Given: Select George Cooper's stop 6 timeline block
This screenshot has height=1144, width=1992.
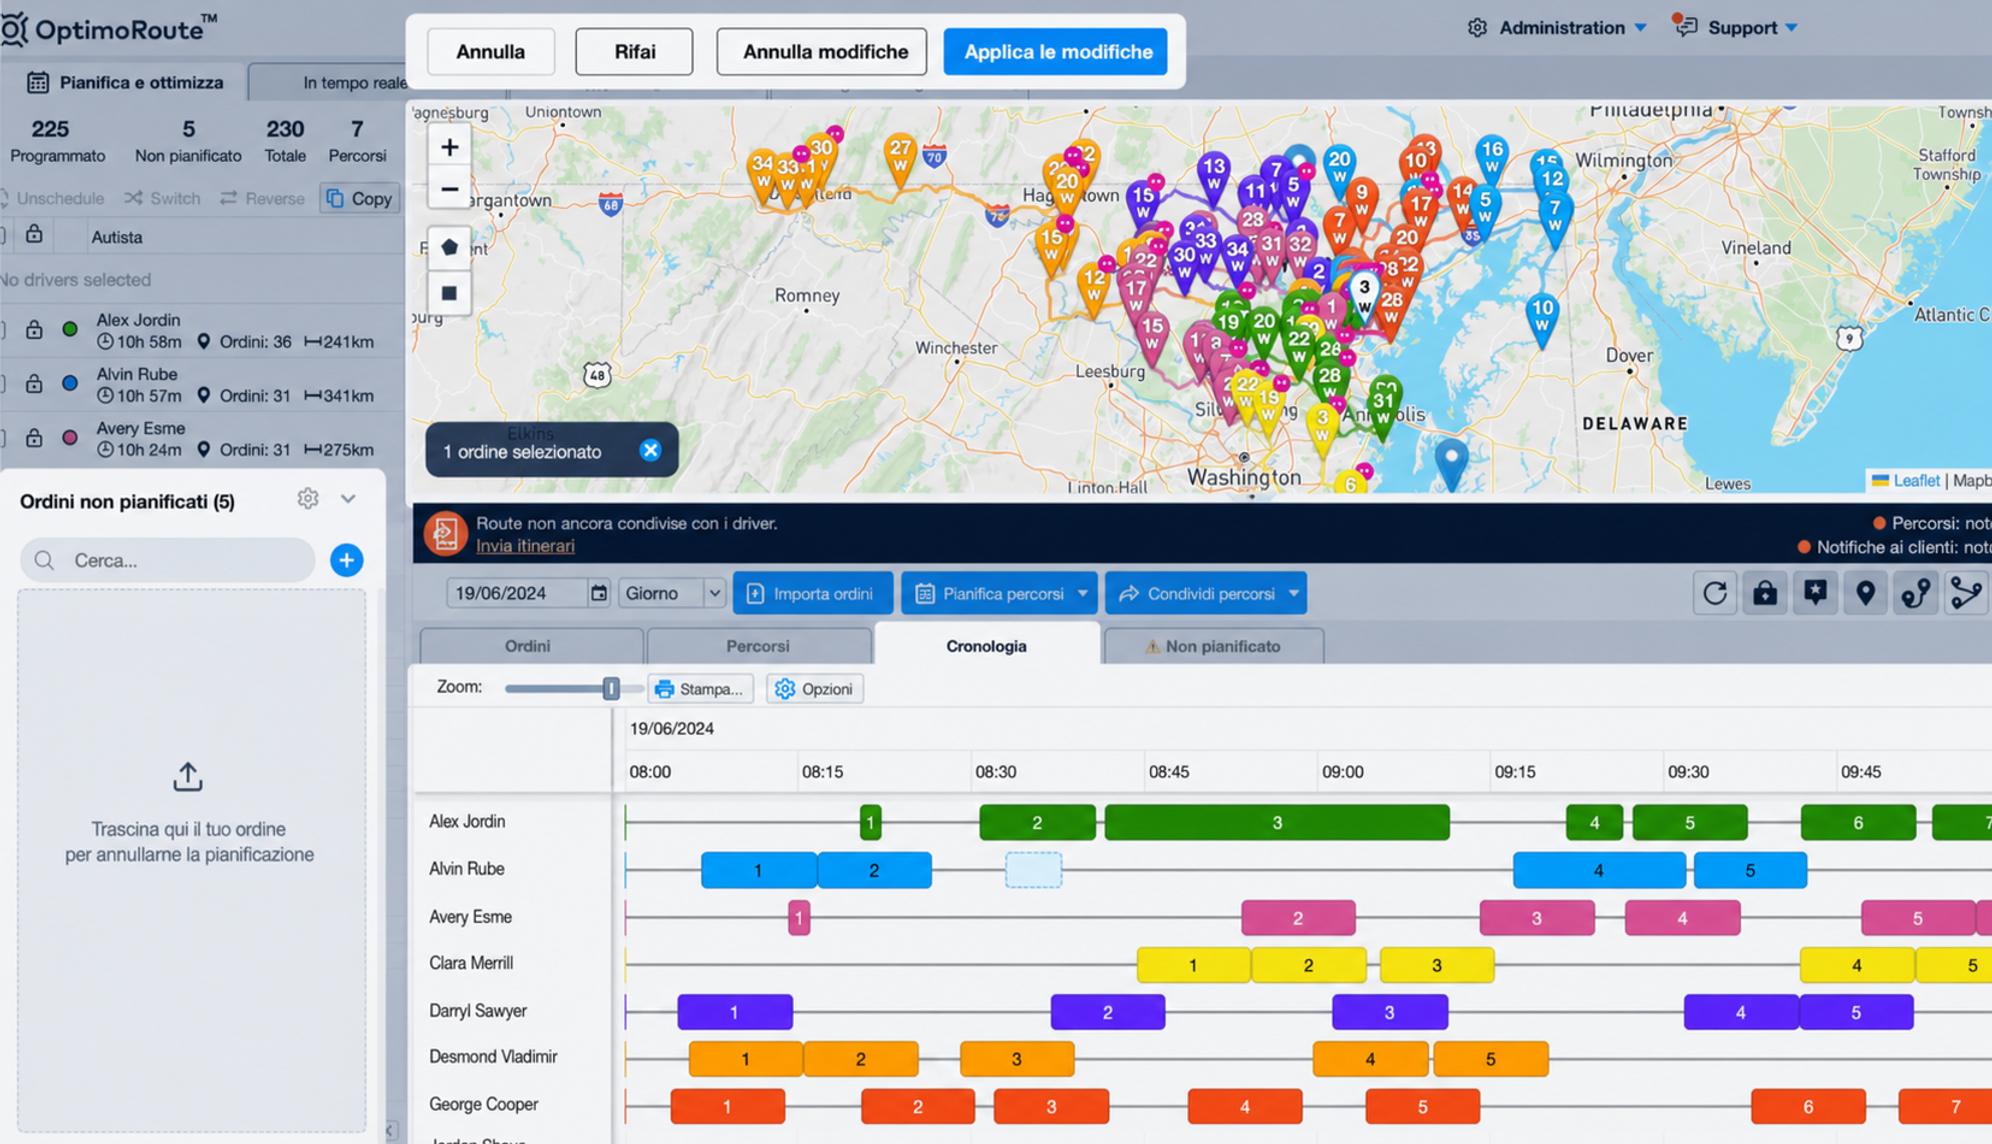Looking at the screenshot, I should coord(1808,1106).
